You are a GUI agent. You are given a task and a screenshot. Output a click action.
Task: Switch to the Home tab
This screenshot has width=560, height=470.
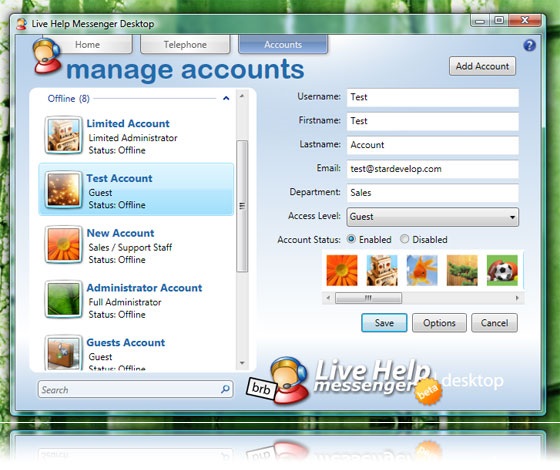coord(88,45)
